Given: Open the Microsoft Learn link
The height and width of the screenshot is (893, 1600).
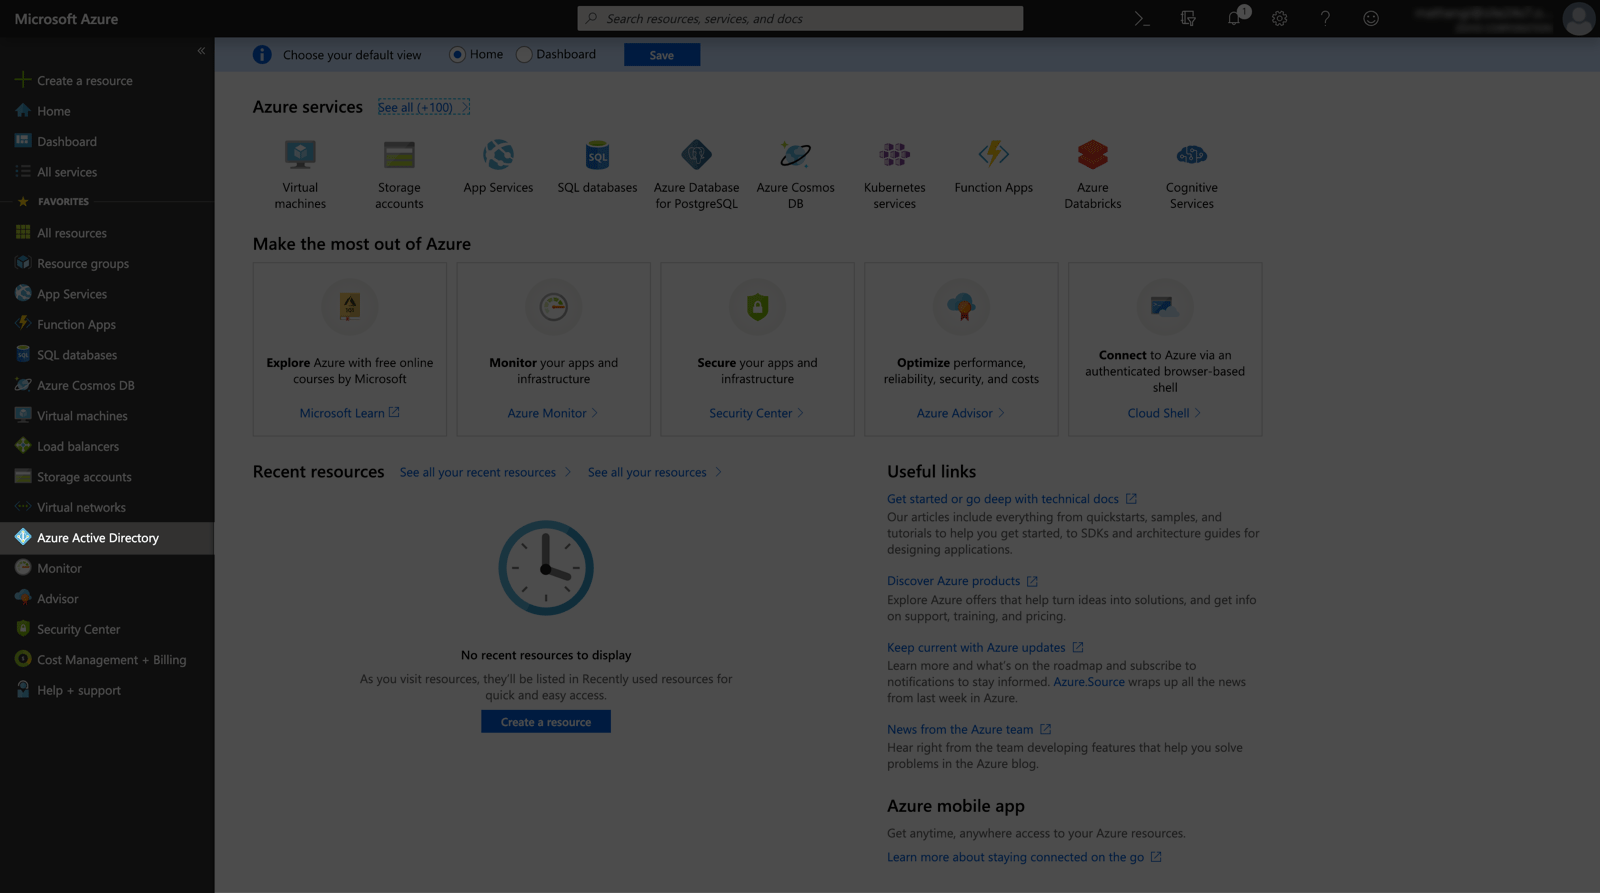Looking at the screenshot, I should (x=349, y=413).
